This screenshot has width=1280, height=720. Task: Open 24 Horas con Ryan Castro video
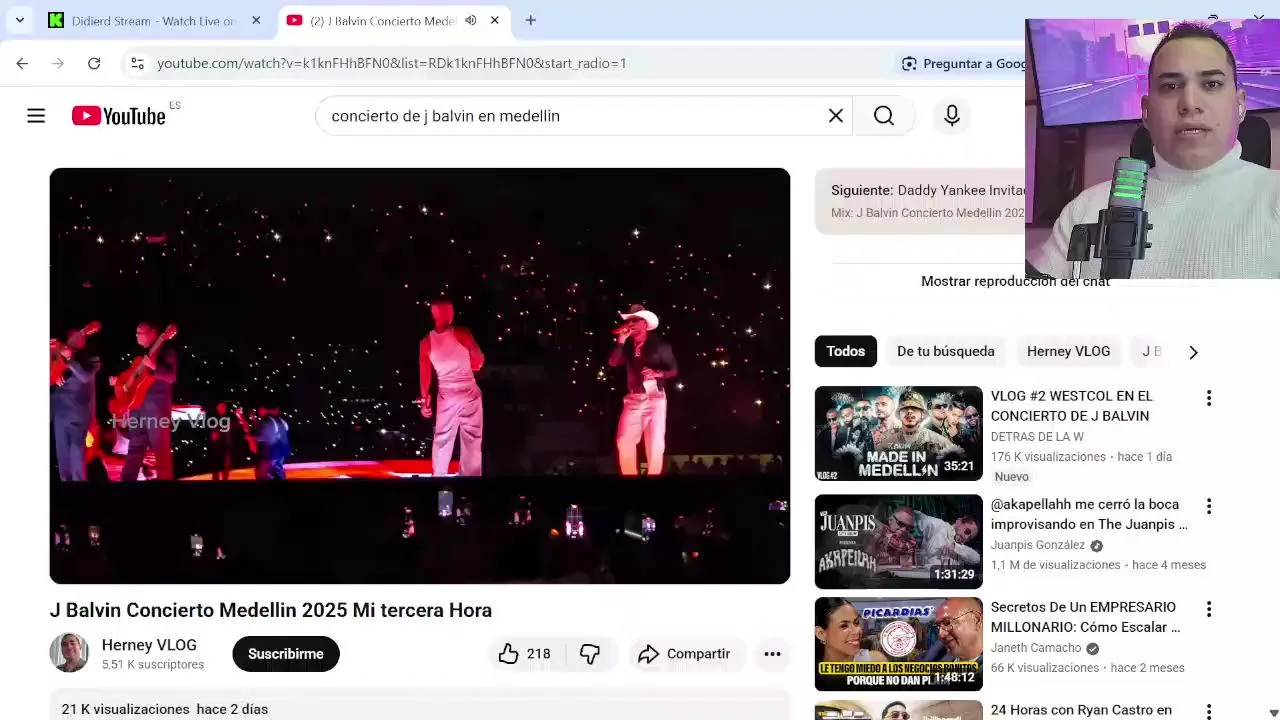pyautogui.click(x=1081, y=710)
